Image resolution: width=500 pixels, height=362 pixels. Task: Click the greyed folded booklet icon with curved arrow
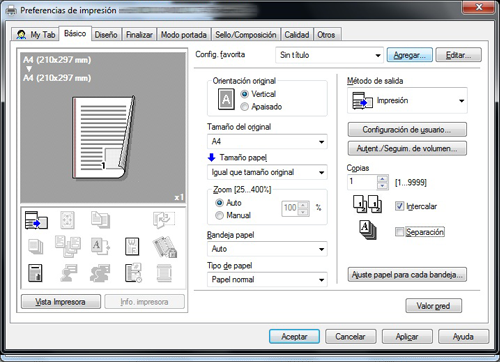163,220
